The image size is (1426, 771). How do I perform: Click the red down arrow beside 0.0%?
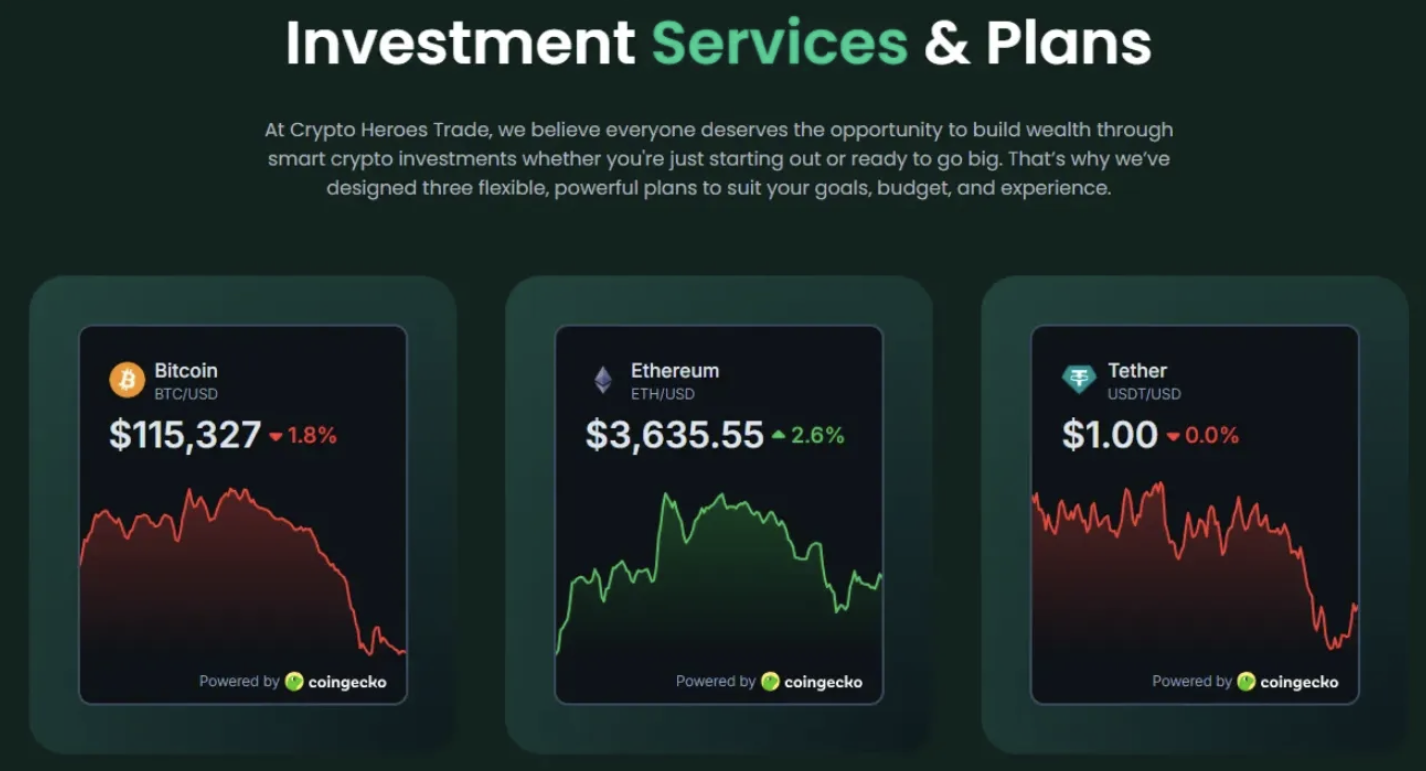(x=1173, y=437)
